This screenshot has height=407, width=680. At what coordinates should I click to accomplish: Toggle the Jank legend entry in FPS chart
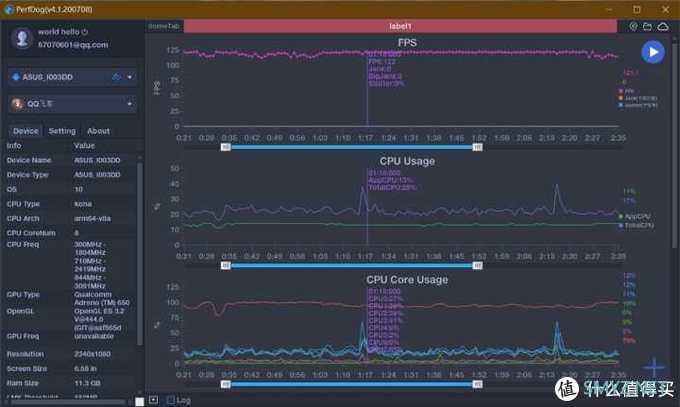(638, 98)
